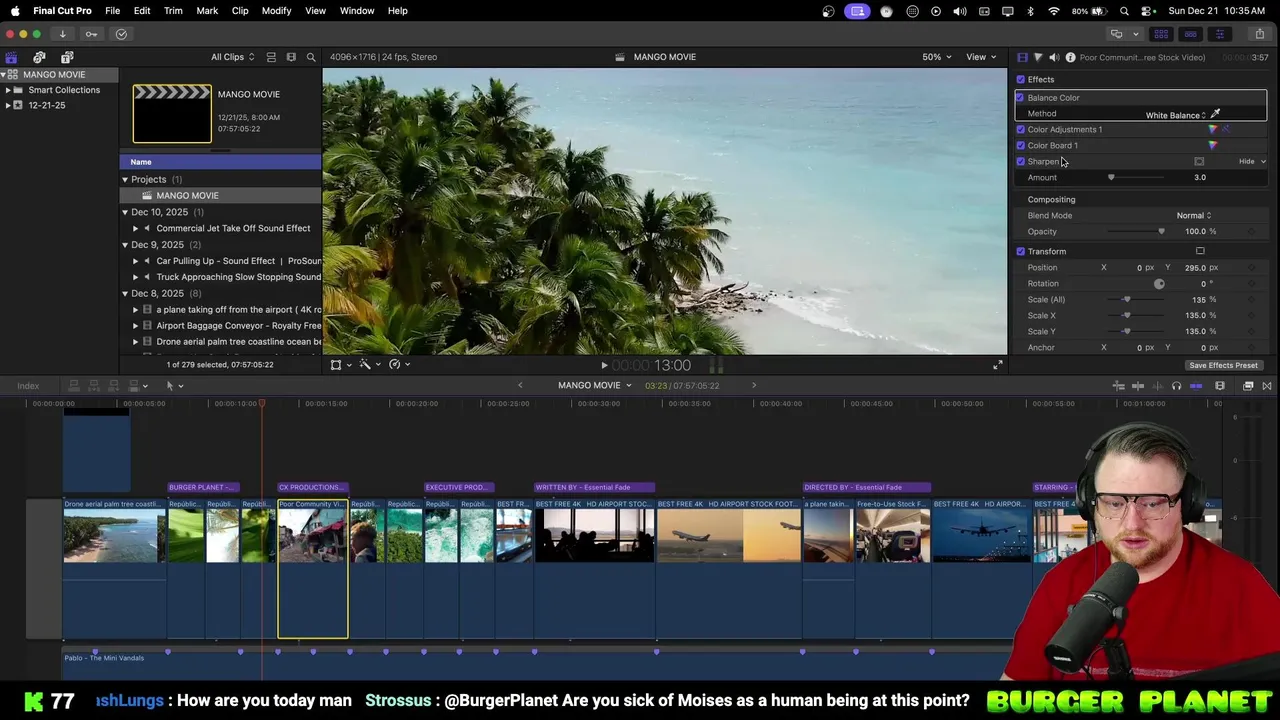
Task: Open the Trim menu
Action: tap(173, 11)
